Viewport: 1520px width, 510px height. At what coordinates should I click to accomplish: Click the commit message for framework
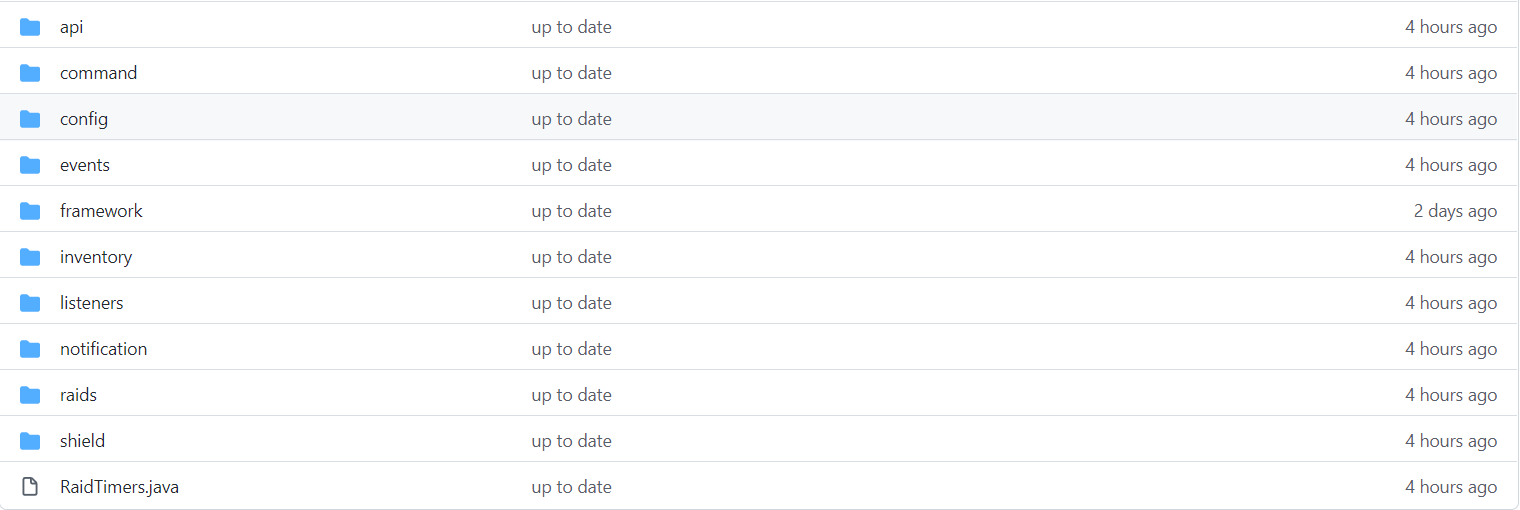571,211
